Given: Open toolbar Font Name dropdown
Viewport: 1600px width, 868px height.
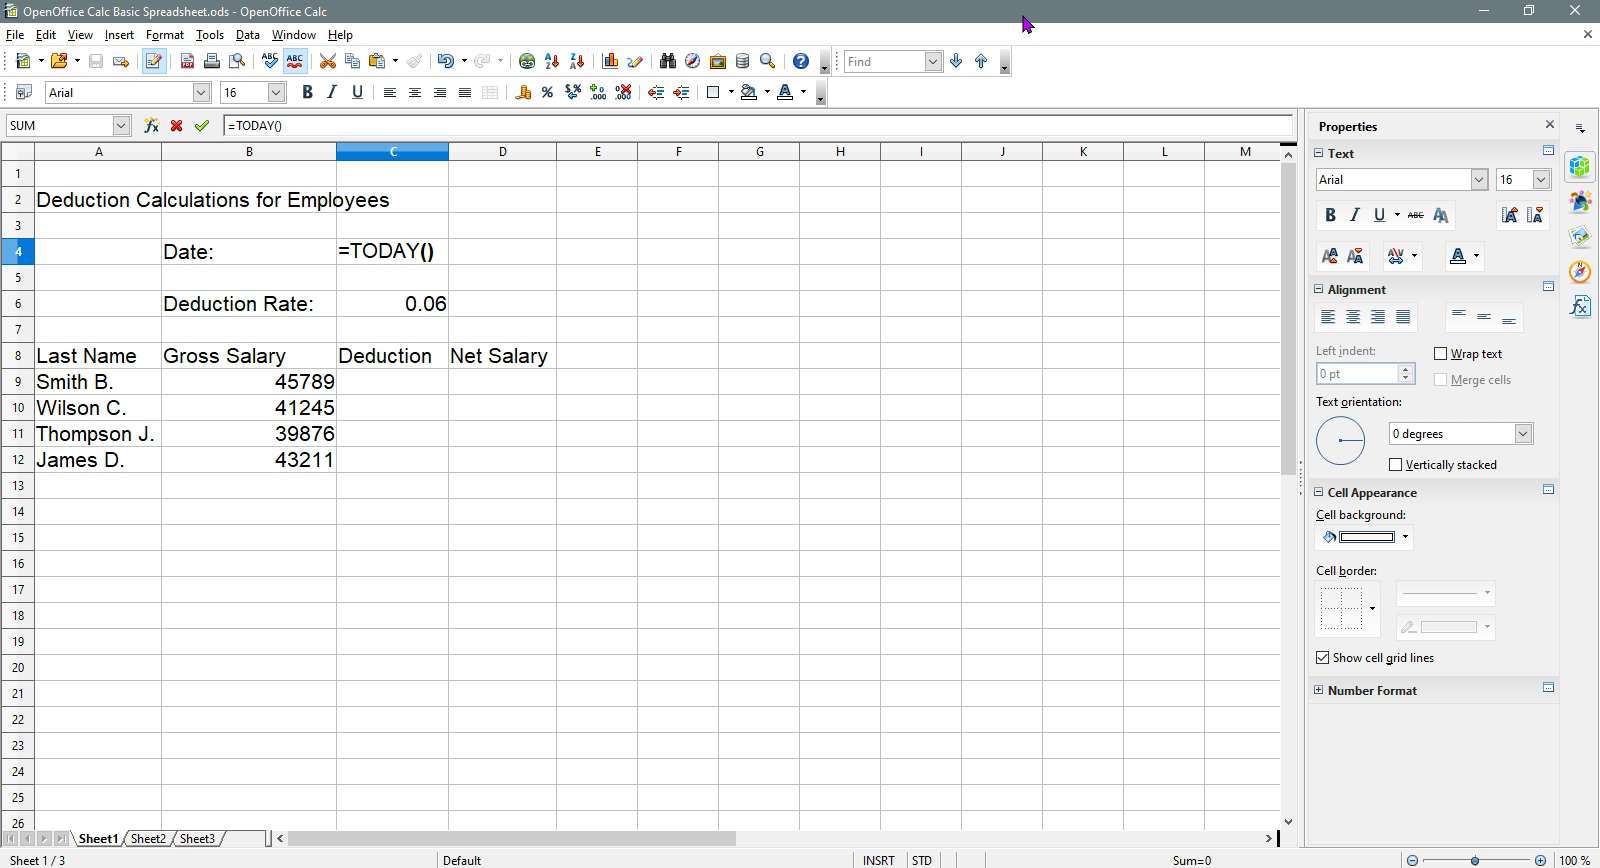Looking at the screenshot, I should 201,92.
